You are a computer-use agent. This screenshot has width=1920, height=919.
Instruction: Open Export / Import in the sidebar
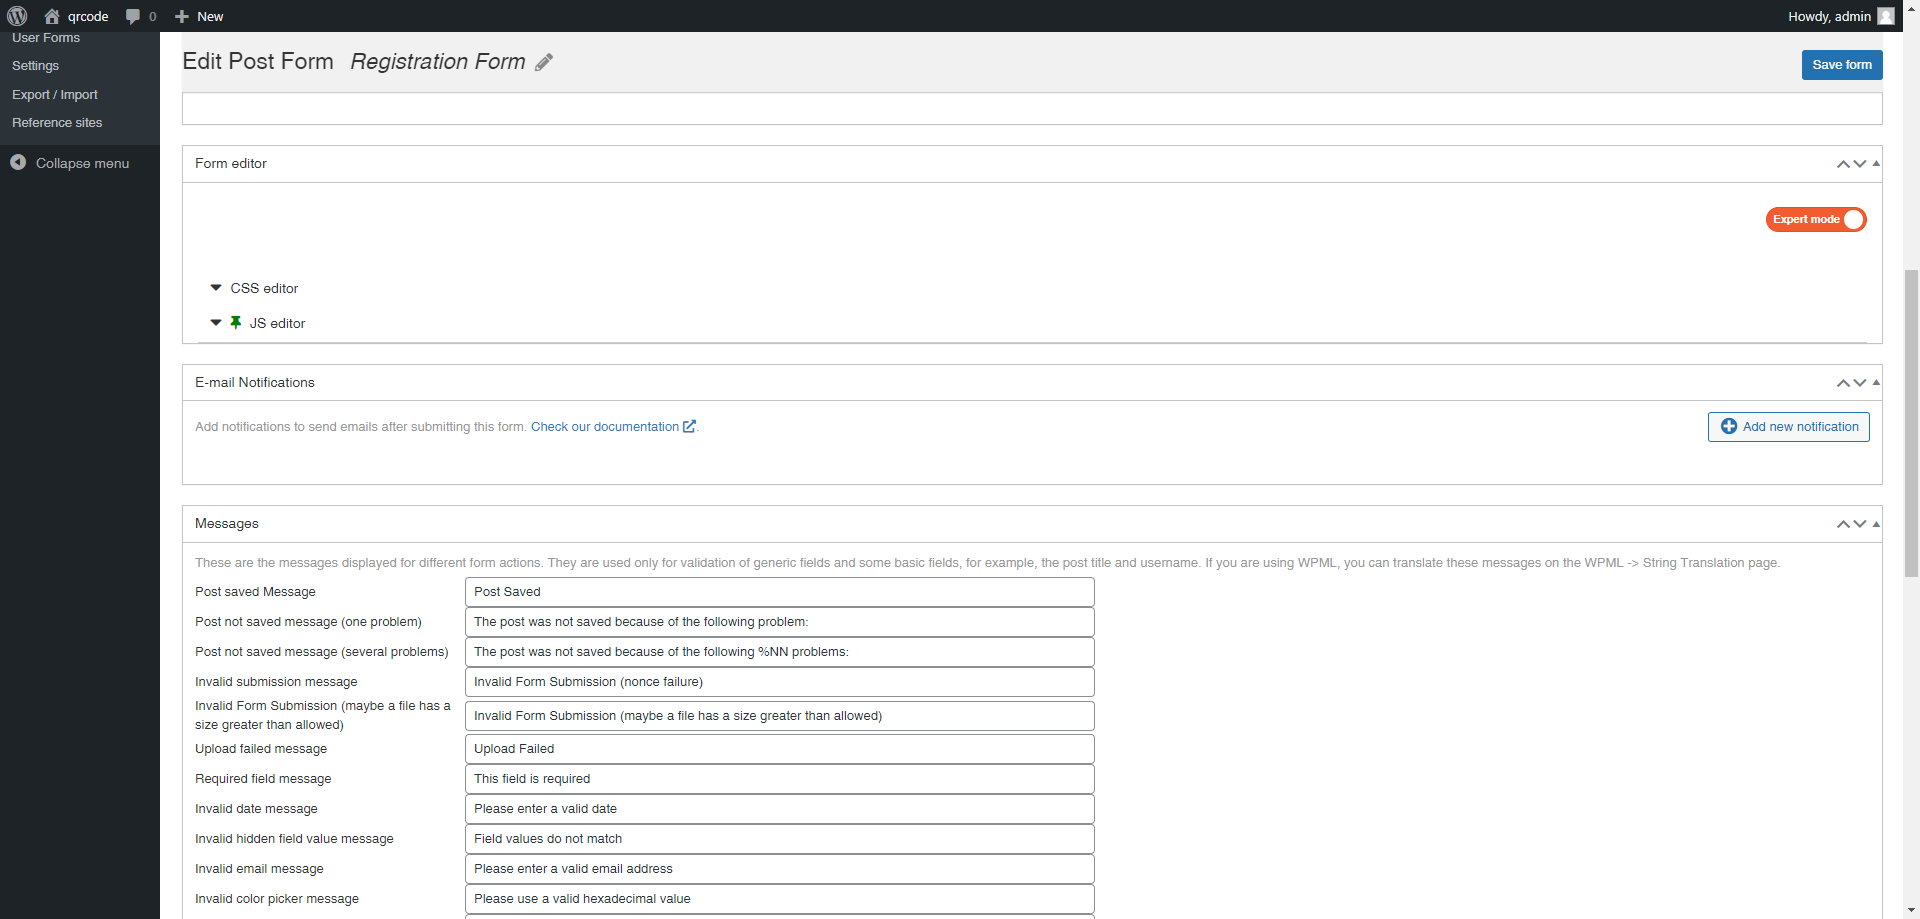tap(55, 94)
